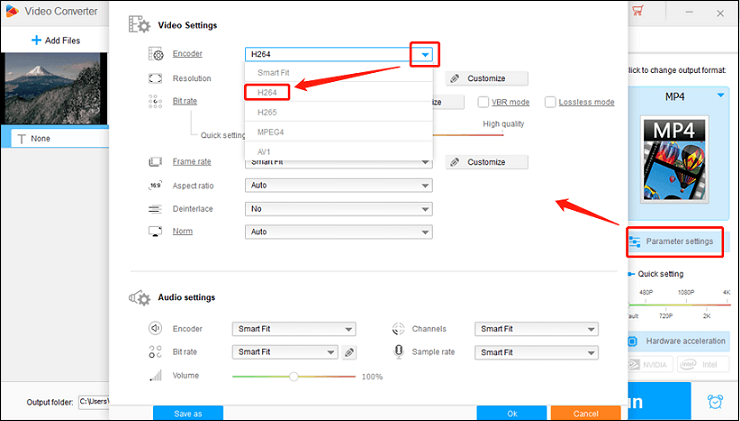
Task: Expand the MP4 output format arrow
Action: pyautogui.click(x=721, y=96)
